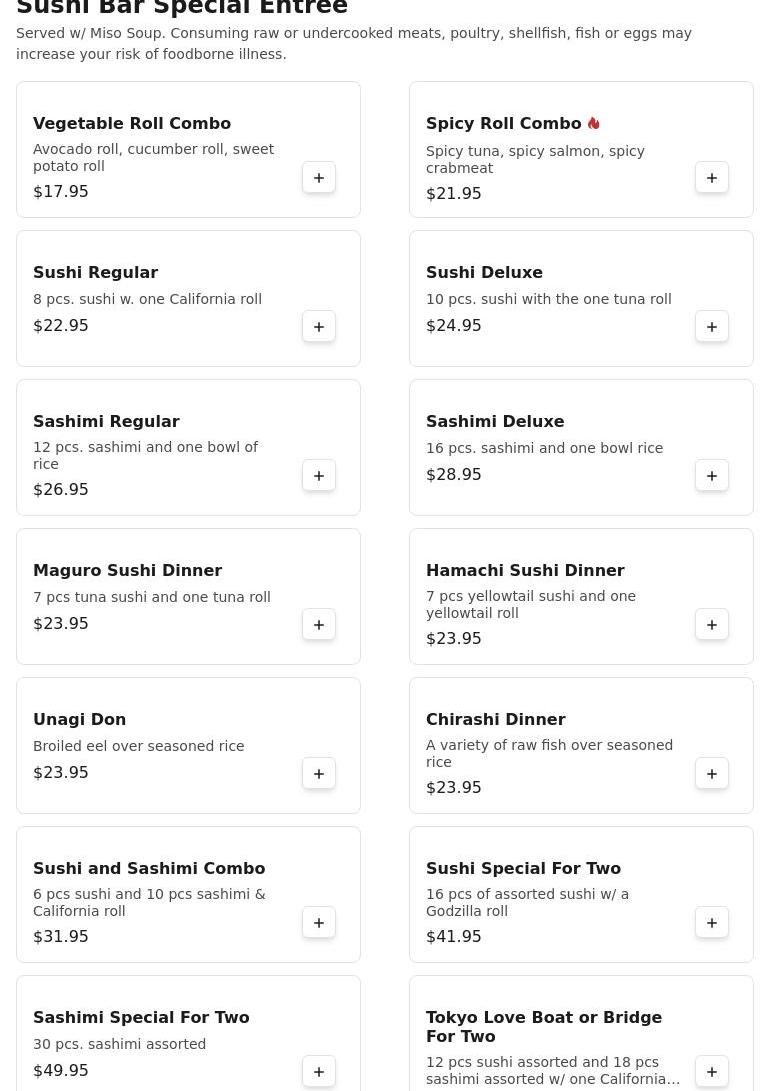View Tokyo Love Boat or Bridge details
This screenshot has width=770, height=1091.
(x=543, y=1027)
